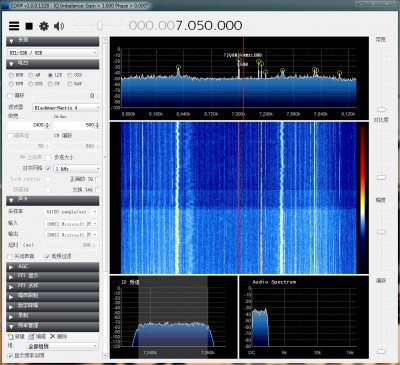Image resolution: width=400 pixels, height=365 pixels.
Task: Stop the radio with the square stop button
Action: pyautogui.click(x=29, y=26)
